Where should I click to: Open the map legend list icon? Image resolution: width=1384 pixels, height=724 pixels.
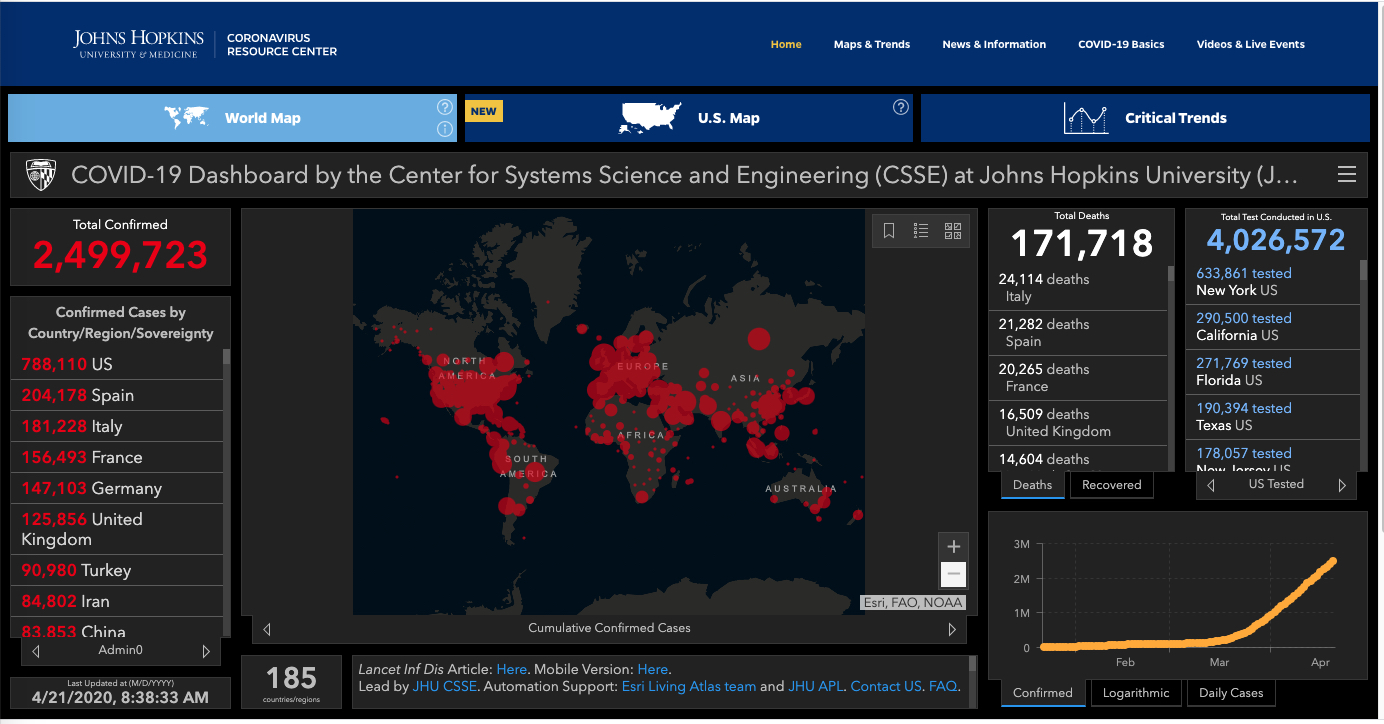point(921,231)
